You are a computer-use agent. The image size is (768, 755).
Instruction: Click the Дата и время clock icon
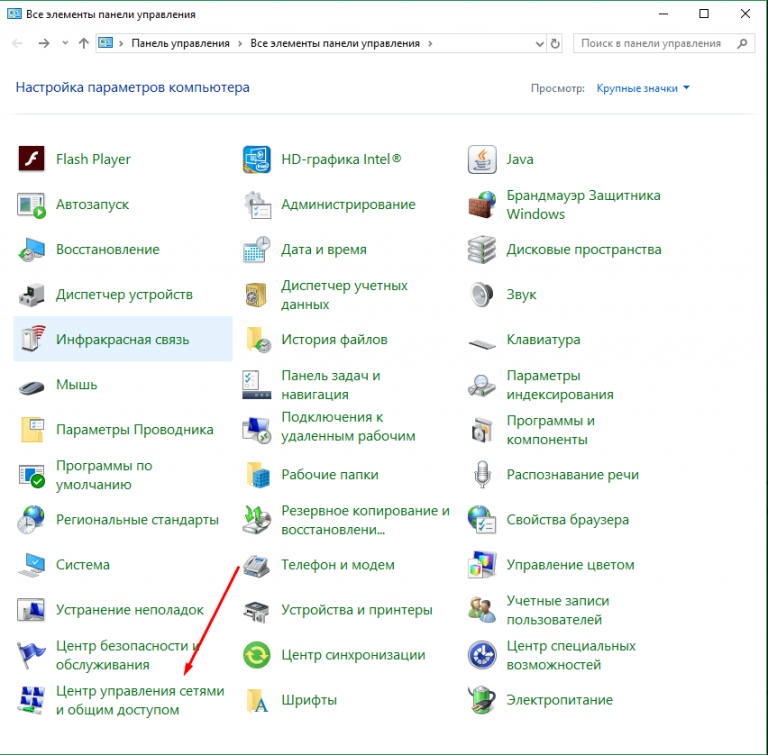coord(258,250)
